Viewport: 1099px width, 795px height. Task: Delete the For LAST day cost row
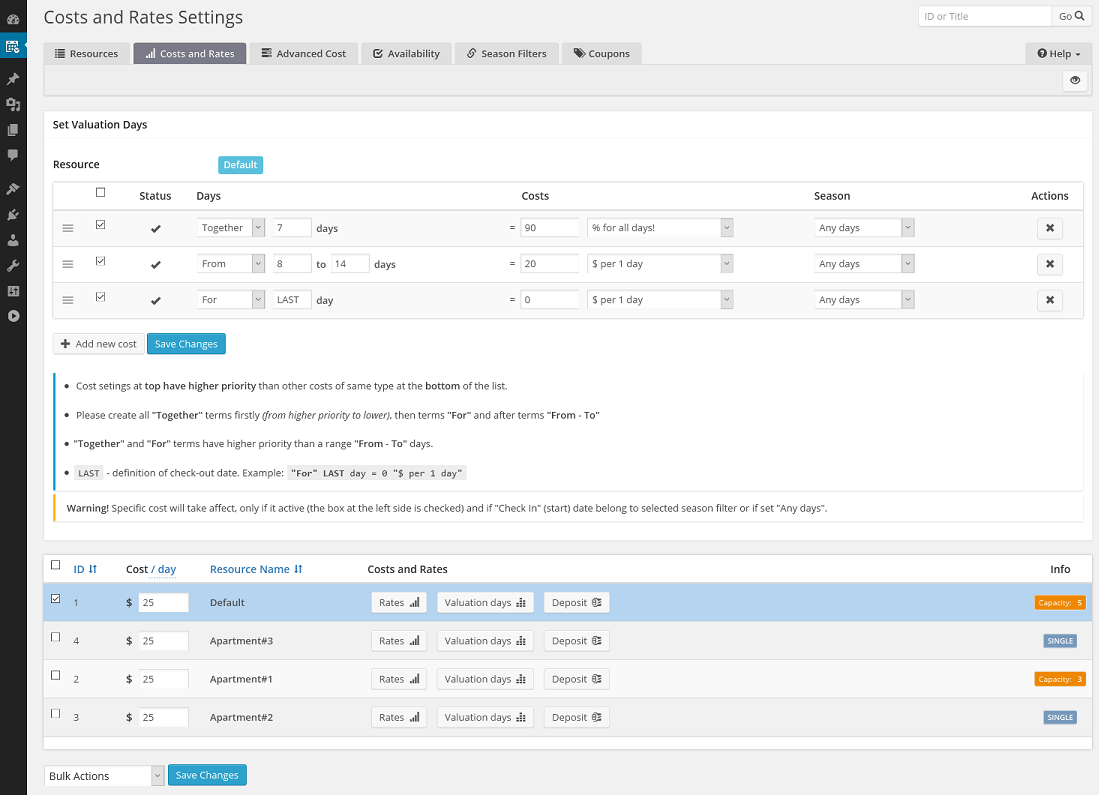(1049, 300)
